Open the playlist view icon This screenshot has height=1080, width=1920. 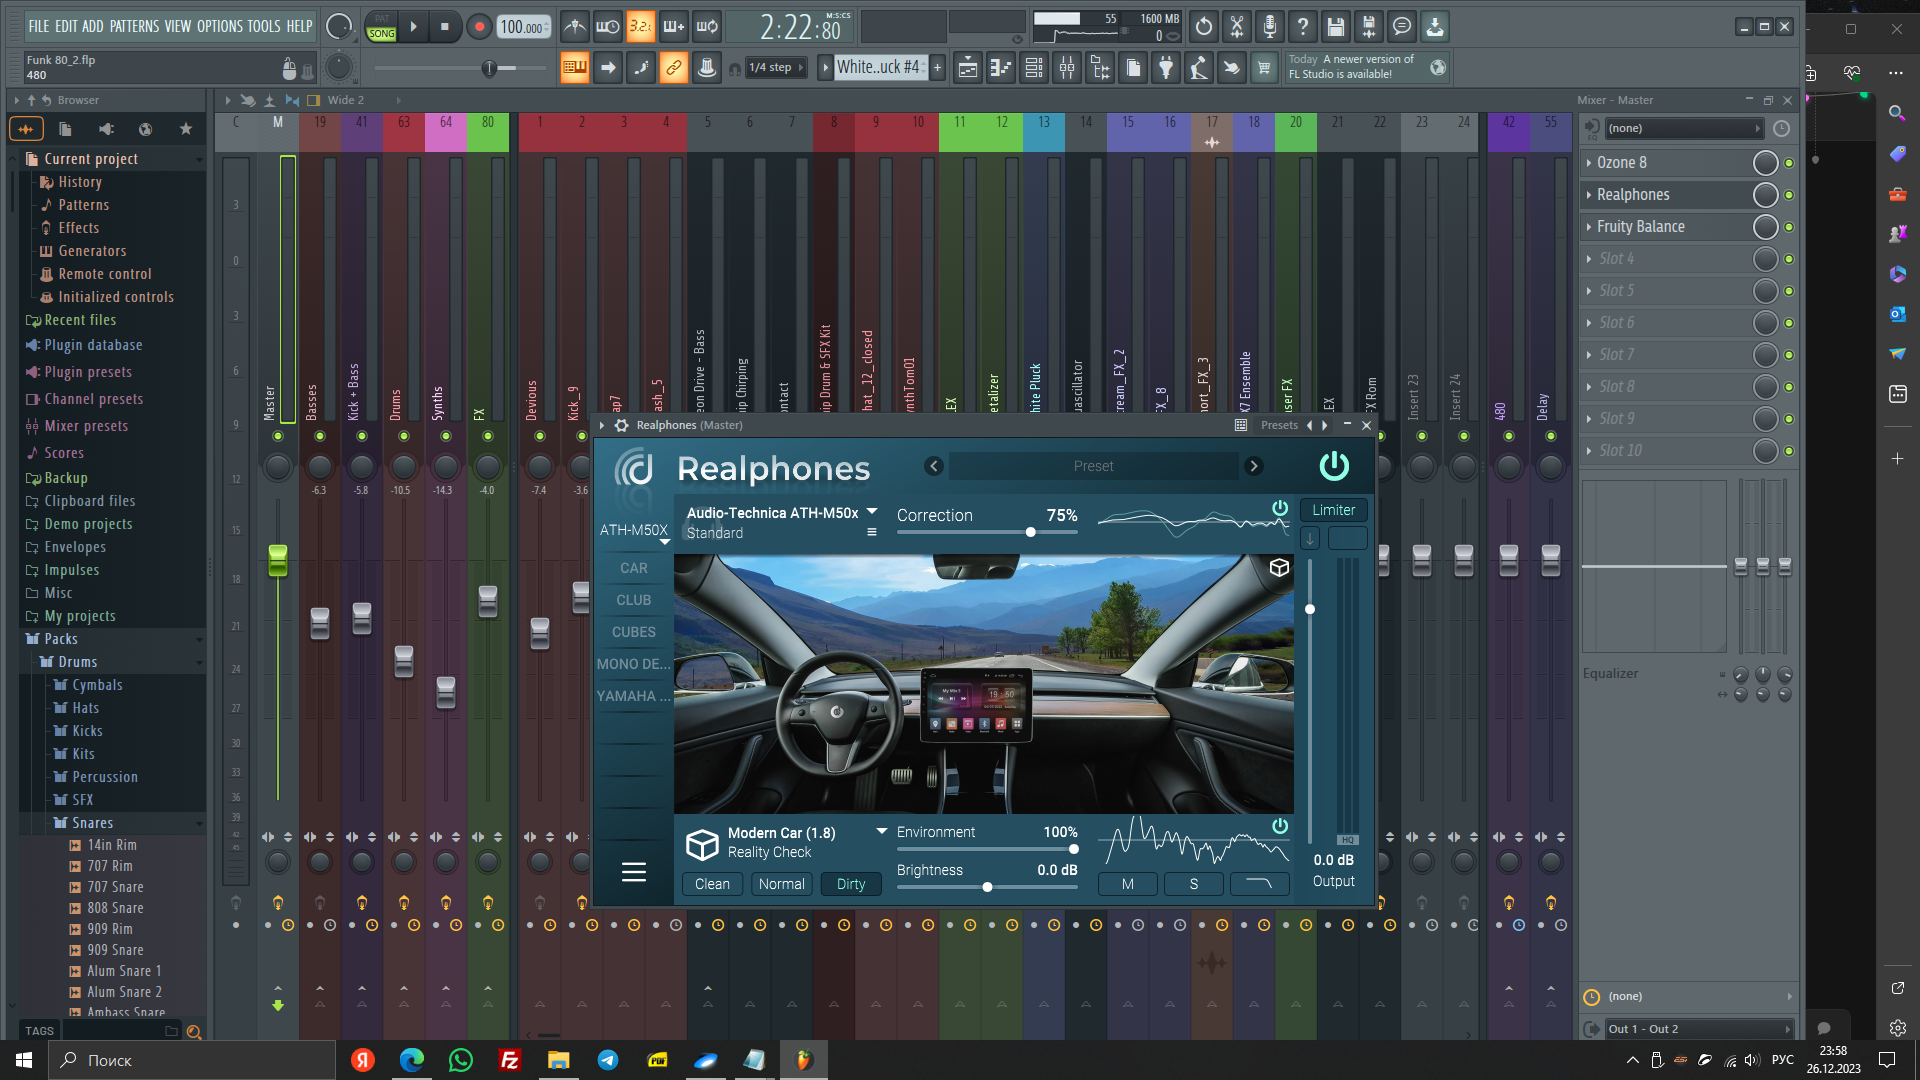[967, 68]
